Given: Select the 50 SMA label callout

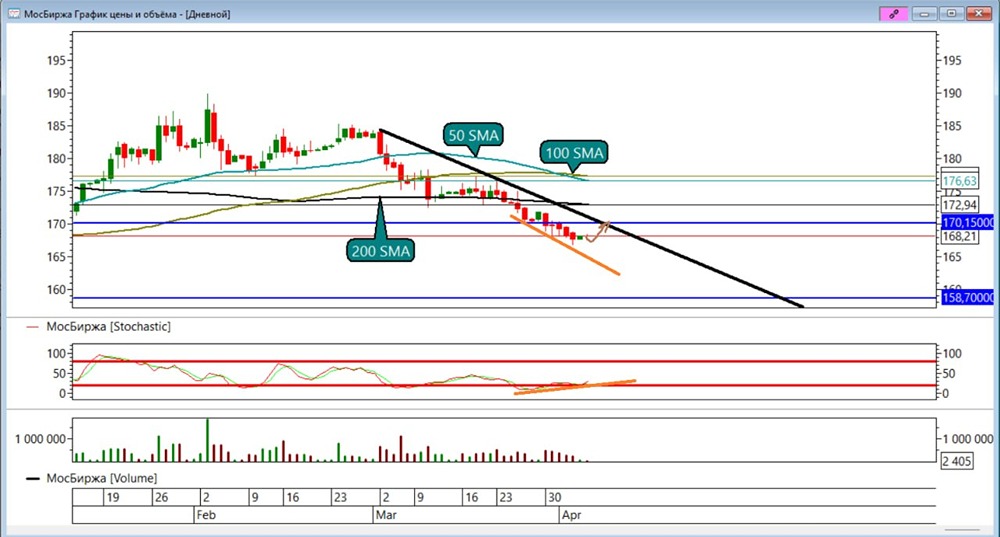Looking at the screenshot, I should pyautogui.click(x=473, y=135).
